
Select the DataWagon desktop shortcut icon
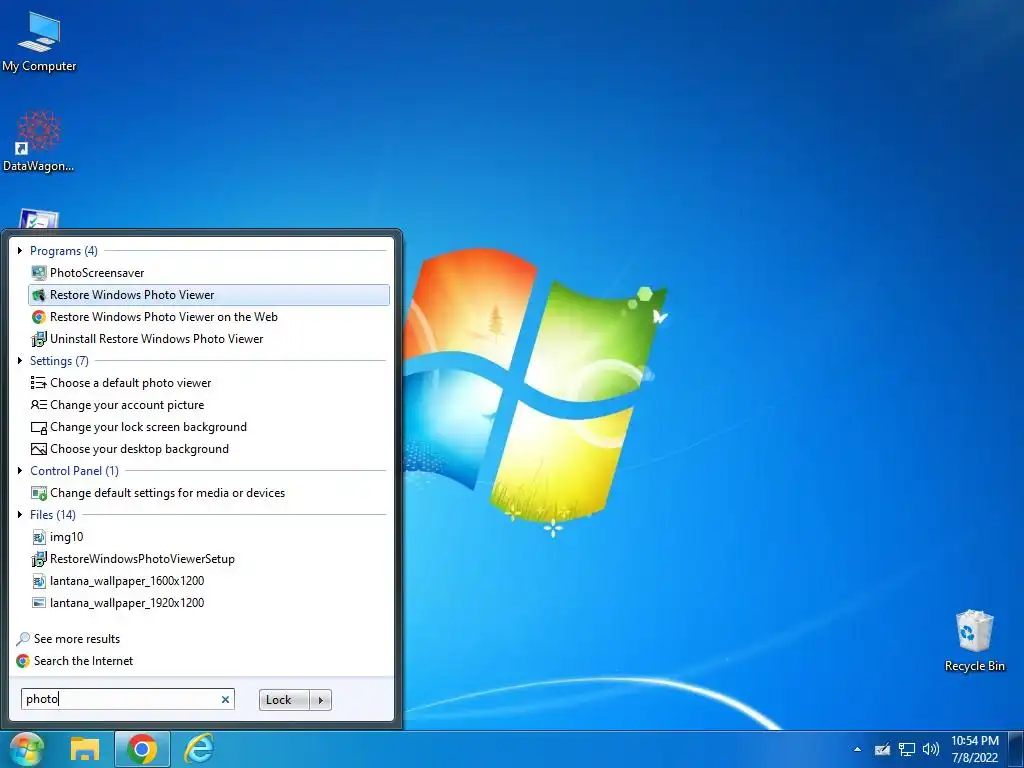(39, 133)
